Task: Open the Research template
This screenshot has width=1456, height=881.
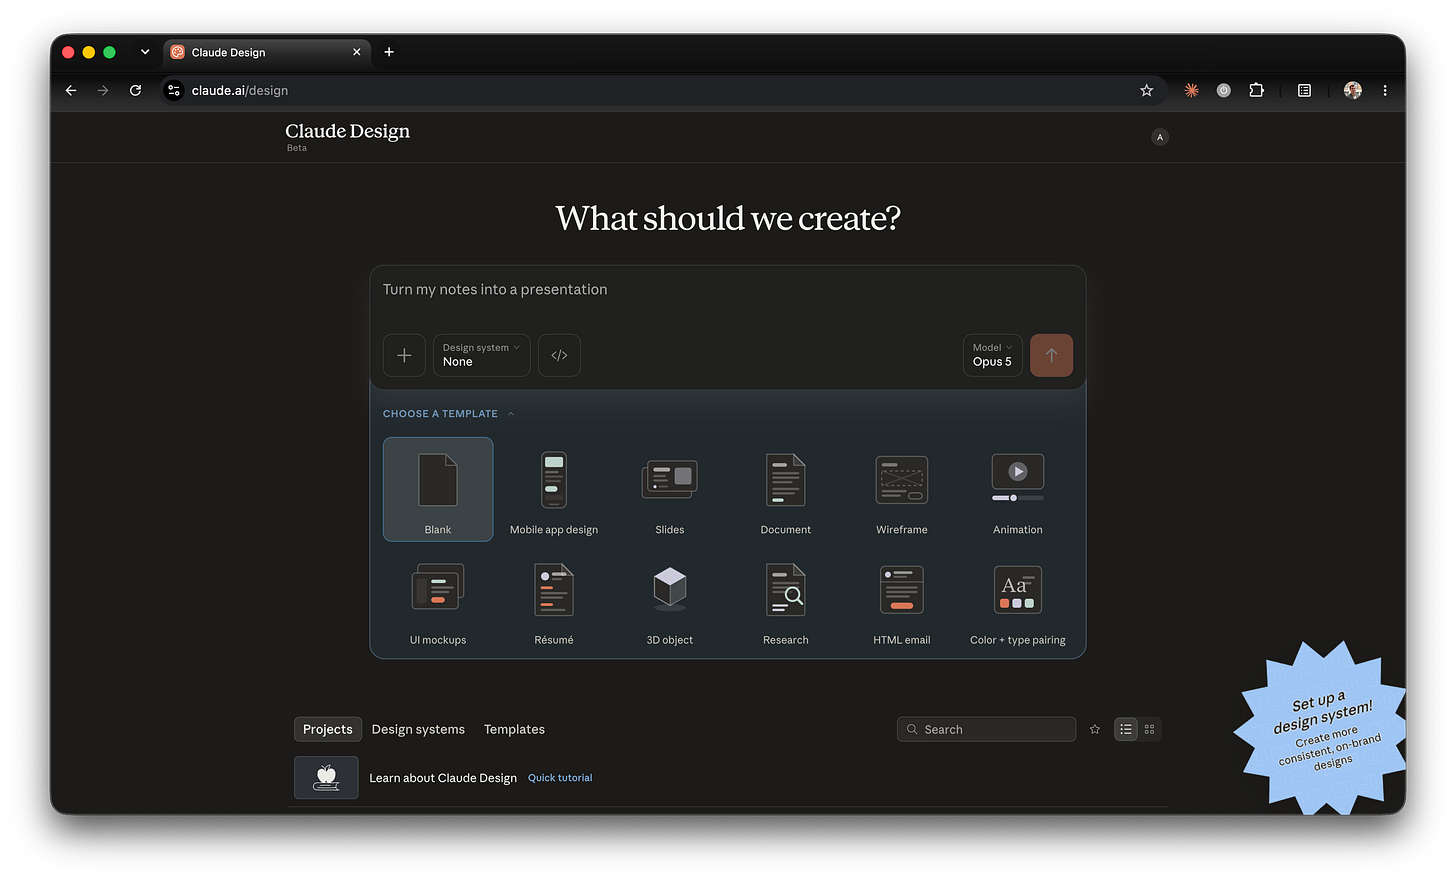Action: click(x=786, y=600)
